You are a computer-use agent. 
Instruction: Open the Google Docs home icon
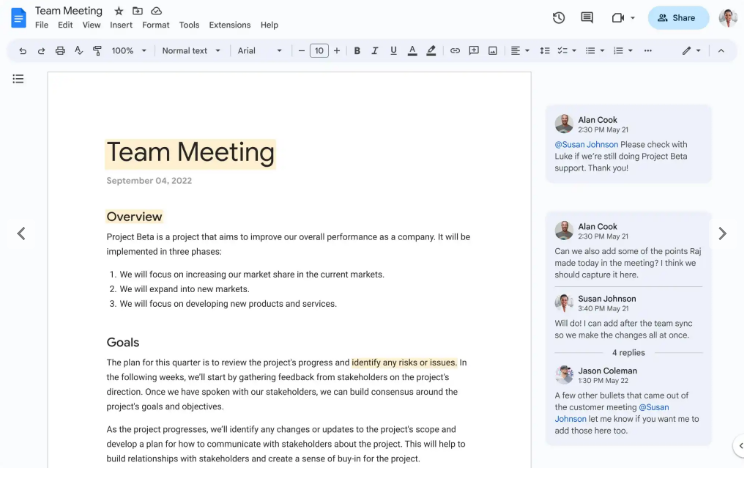click(x=19, y=18)
